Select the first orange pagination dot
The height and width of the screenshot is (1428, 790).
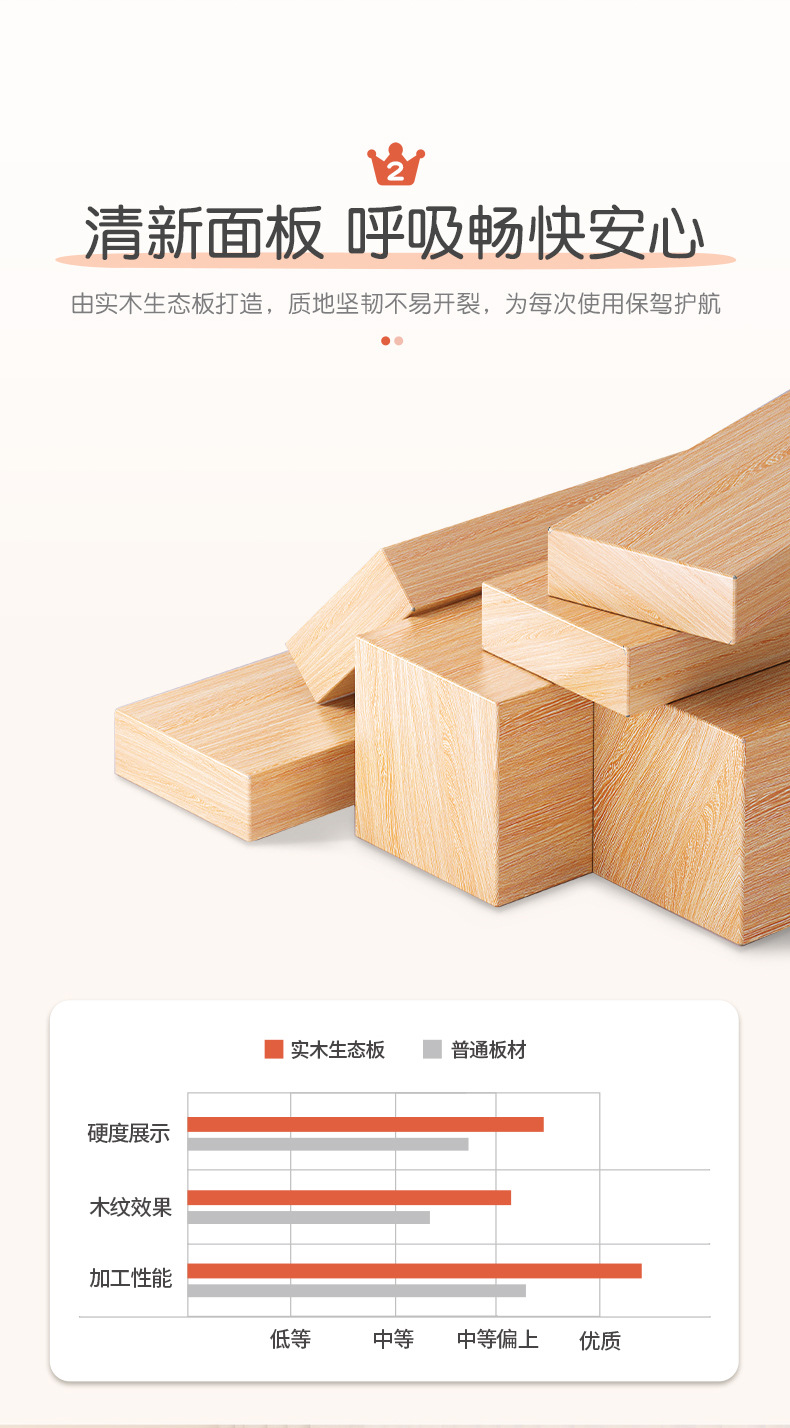tap(386, 341)
